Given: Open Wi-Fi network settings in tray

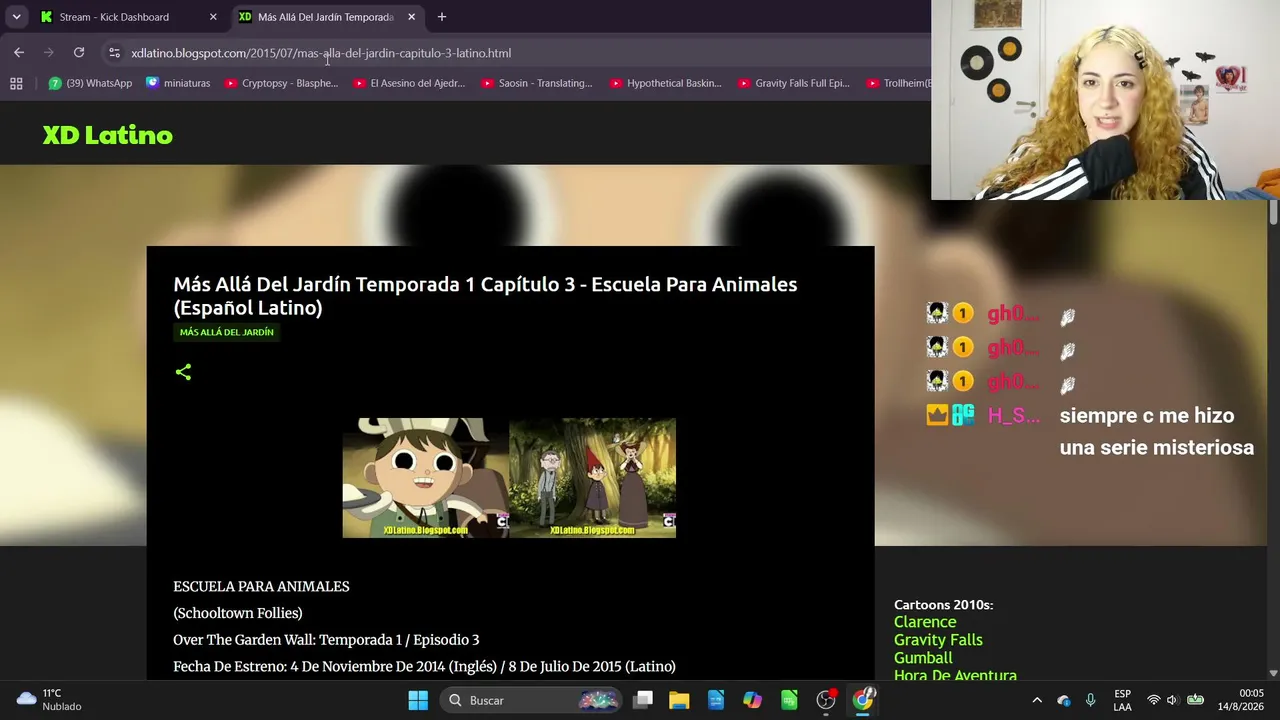Looking at the screenshot, I should [1154, 700].
